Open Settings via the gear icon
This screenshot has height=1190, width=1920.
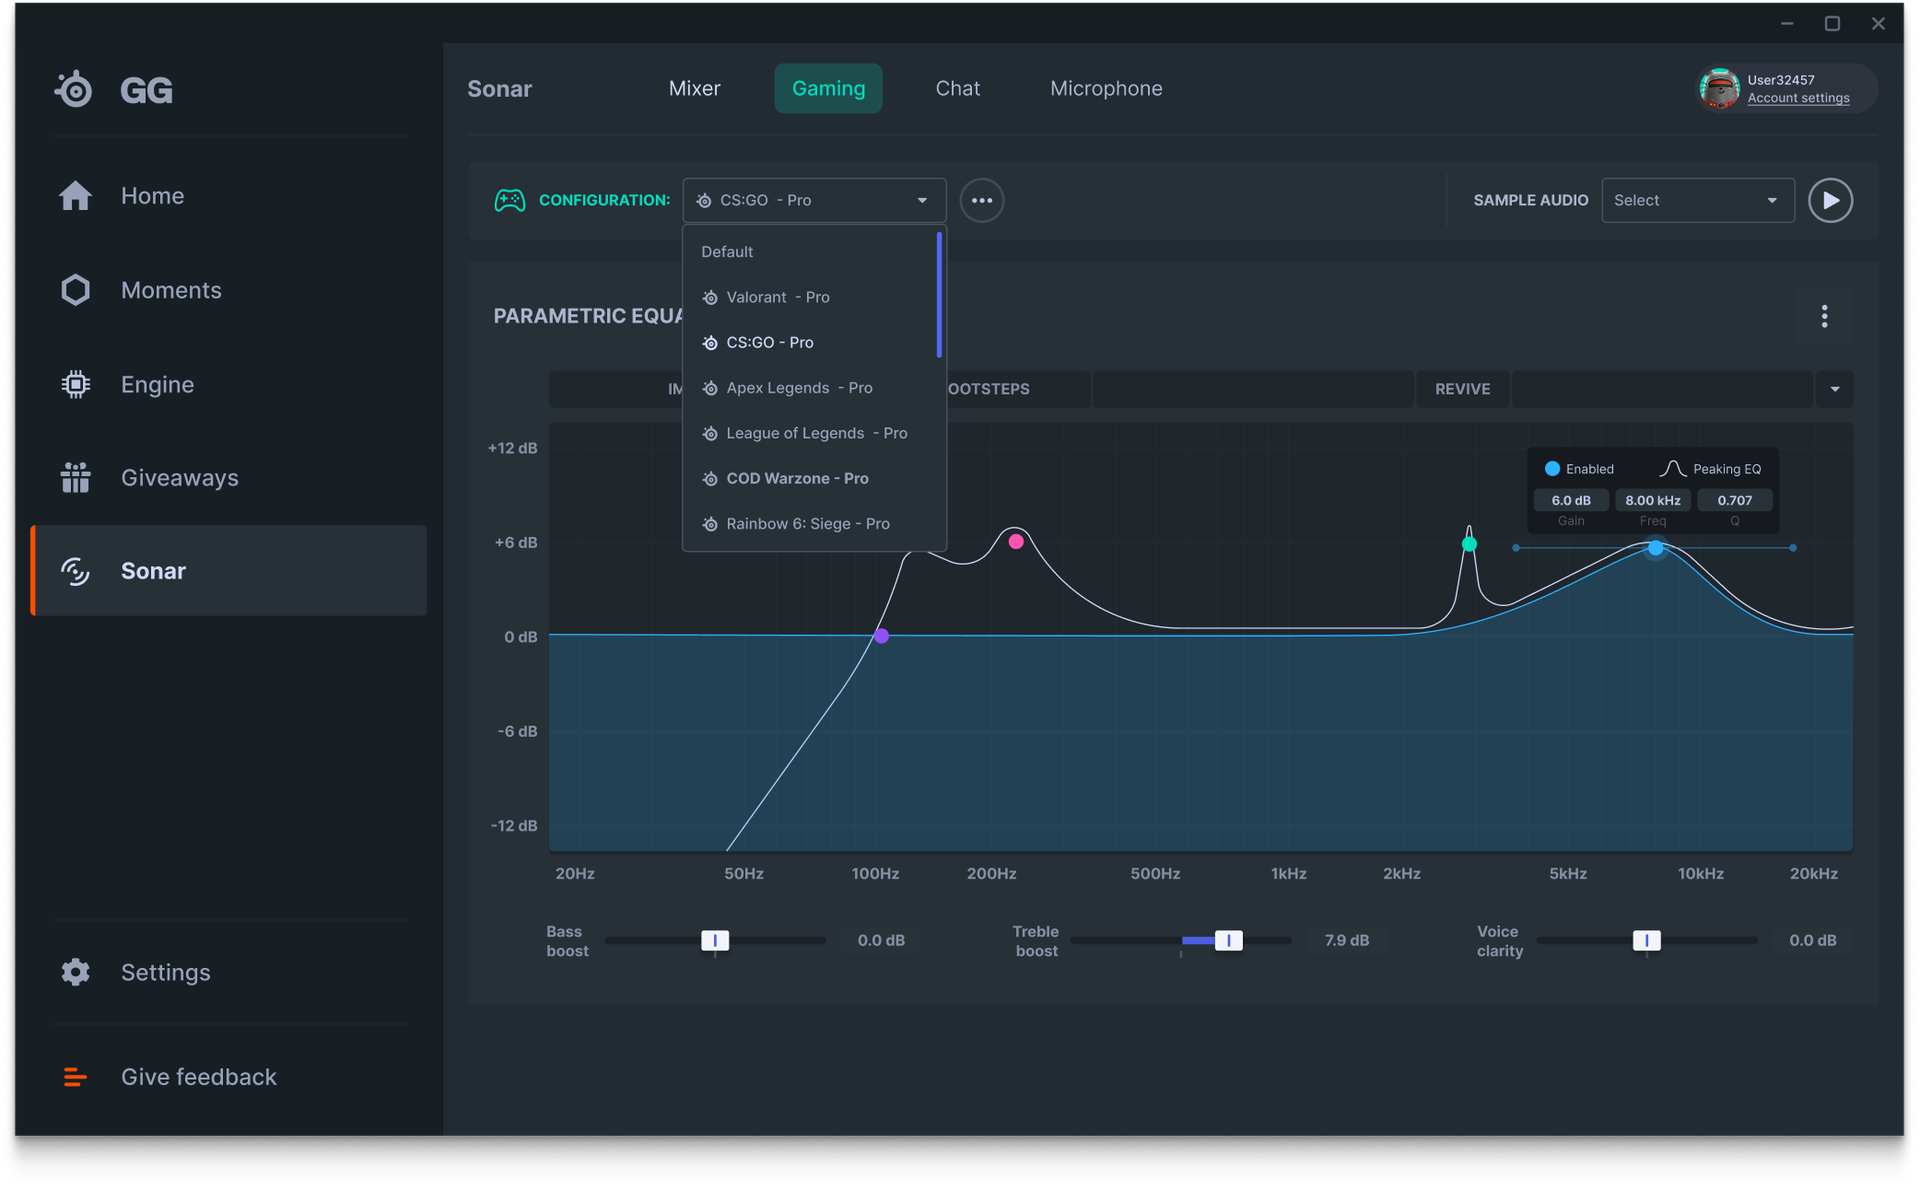coord(75,972)
